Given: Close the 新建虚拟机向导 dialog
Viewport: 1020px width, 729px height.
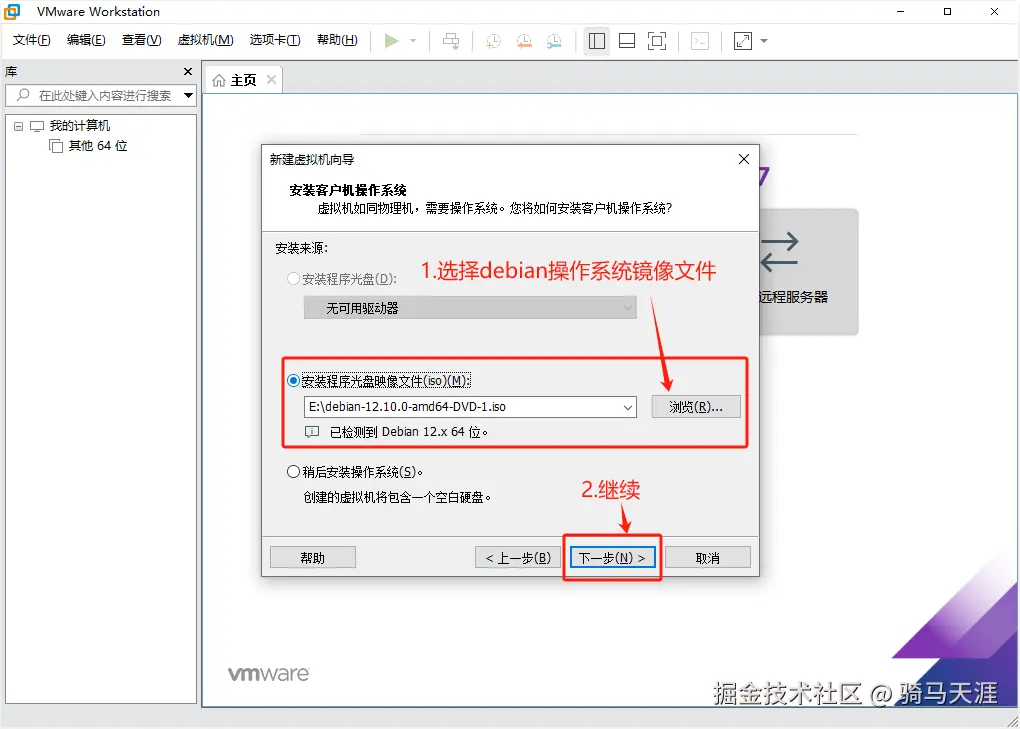Looking at the screenshot, I should click(x=744, y=159).
